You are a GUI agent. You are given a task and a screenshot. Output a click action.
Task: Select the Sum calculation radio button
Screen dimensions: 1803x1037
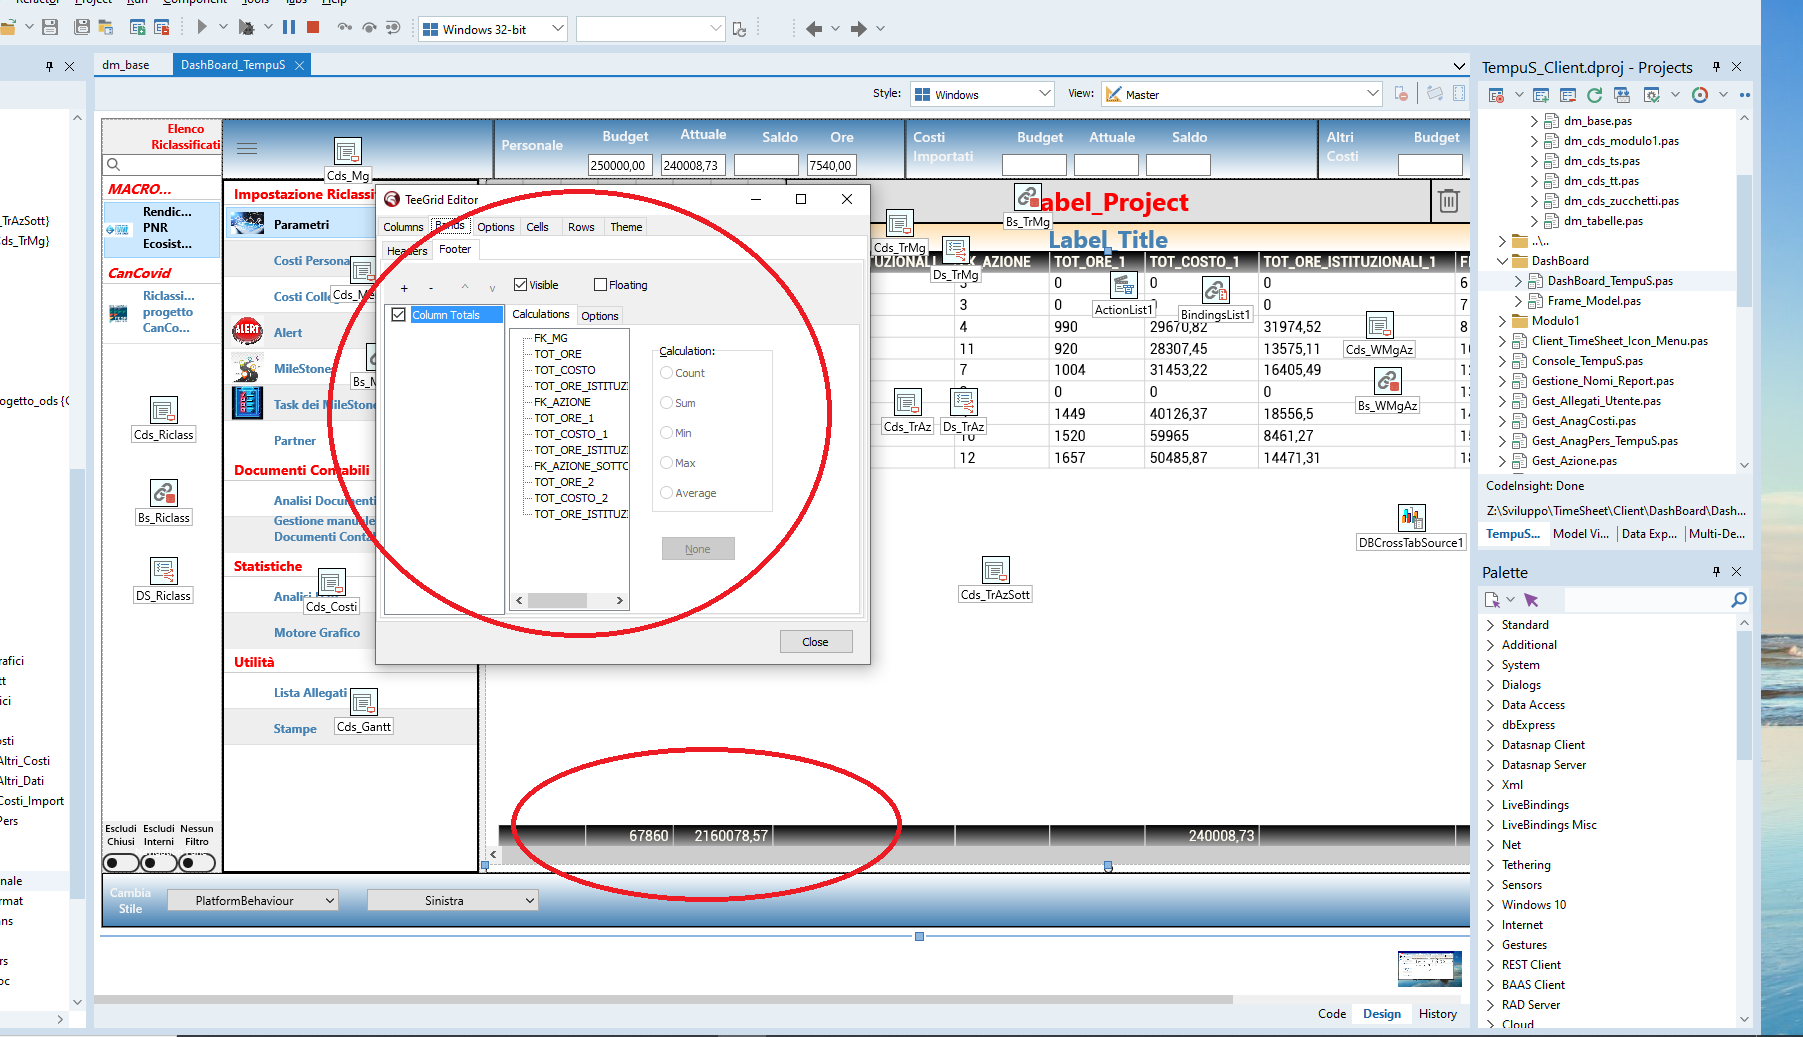[666, 403]
